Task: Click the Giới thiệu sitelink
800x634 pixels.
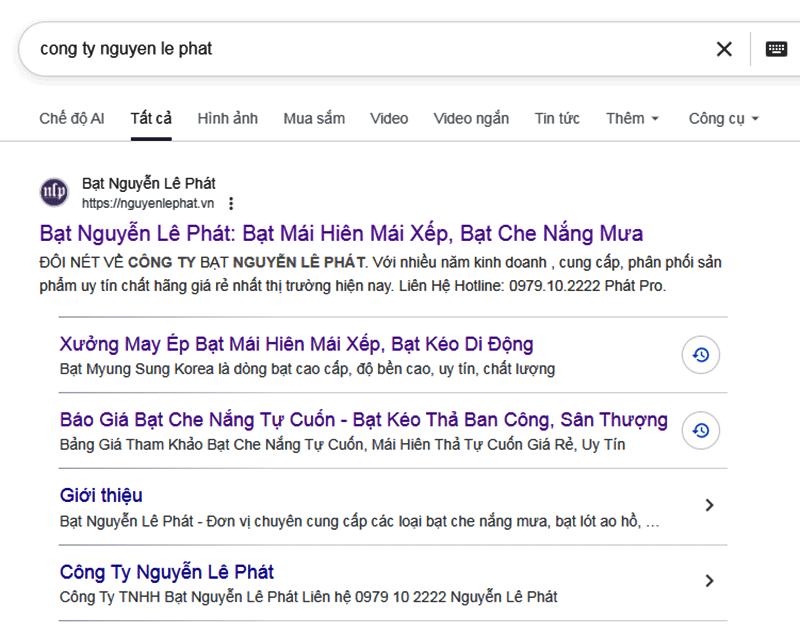Action: 101,495
